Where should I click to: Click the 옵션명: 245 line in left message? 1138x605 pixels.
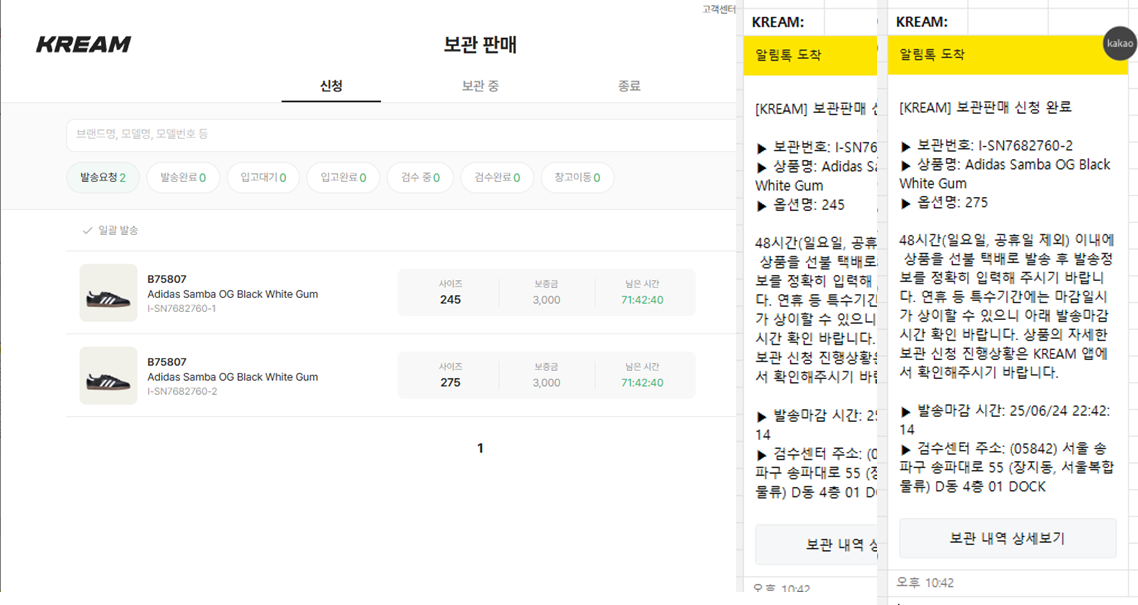click(x=801, y=205)
